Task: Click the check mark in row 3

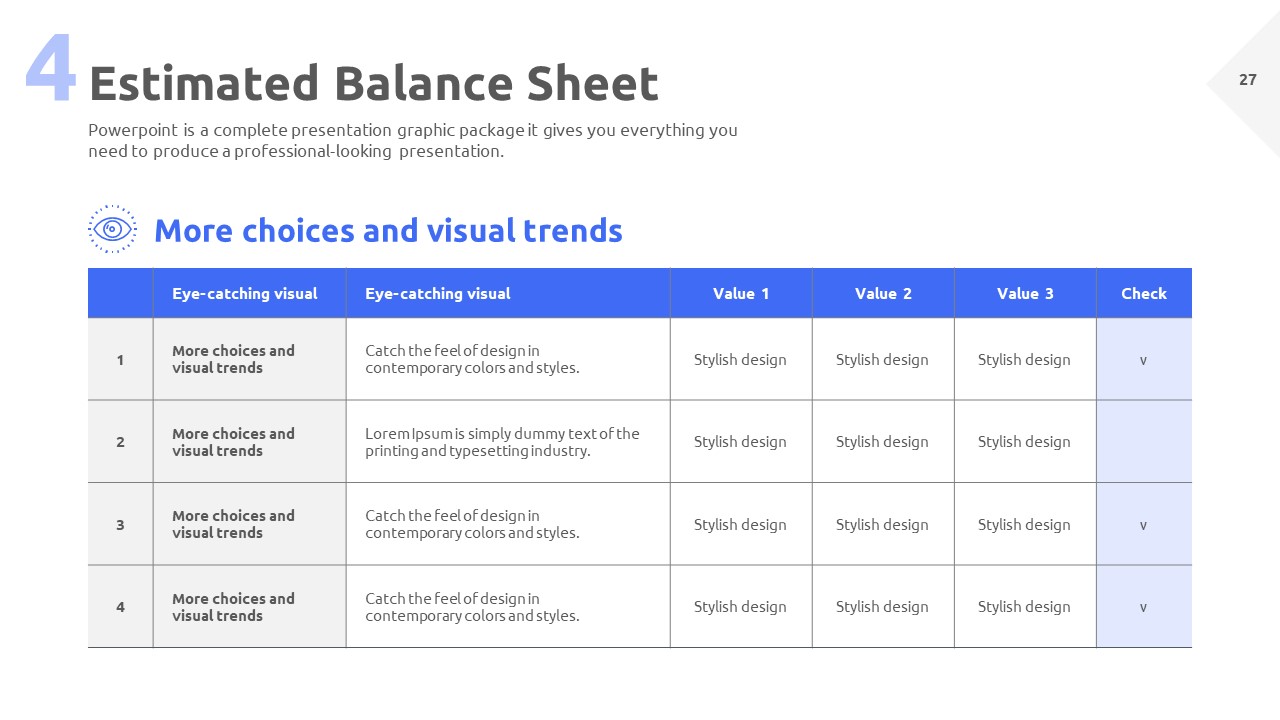Action: (1143, 525)
